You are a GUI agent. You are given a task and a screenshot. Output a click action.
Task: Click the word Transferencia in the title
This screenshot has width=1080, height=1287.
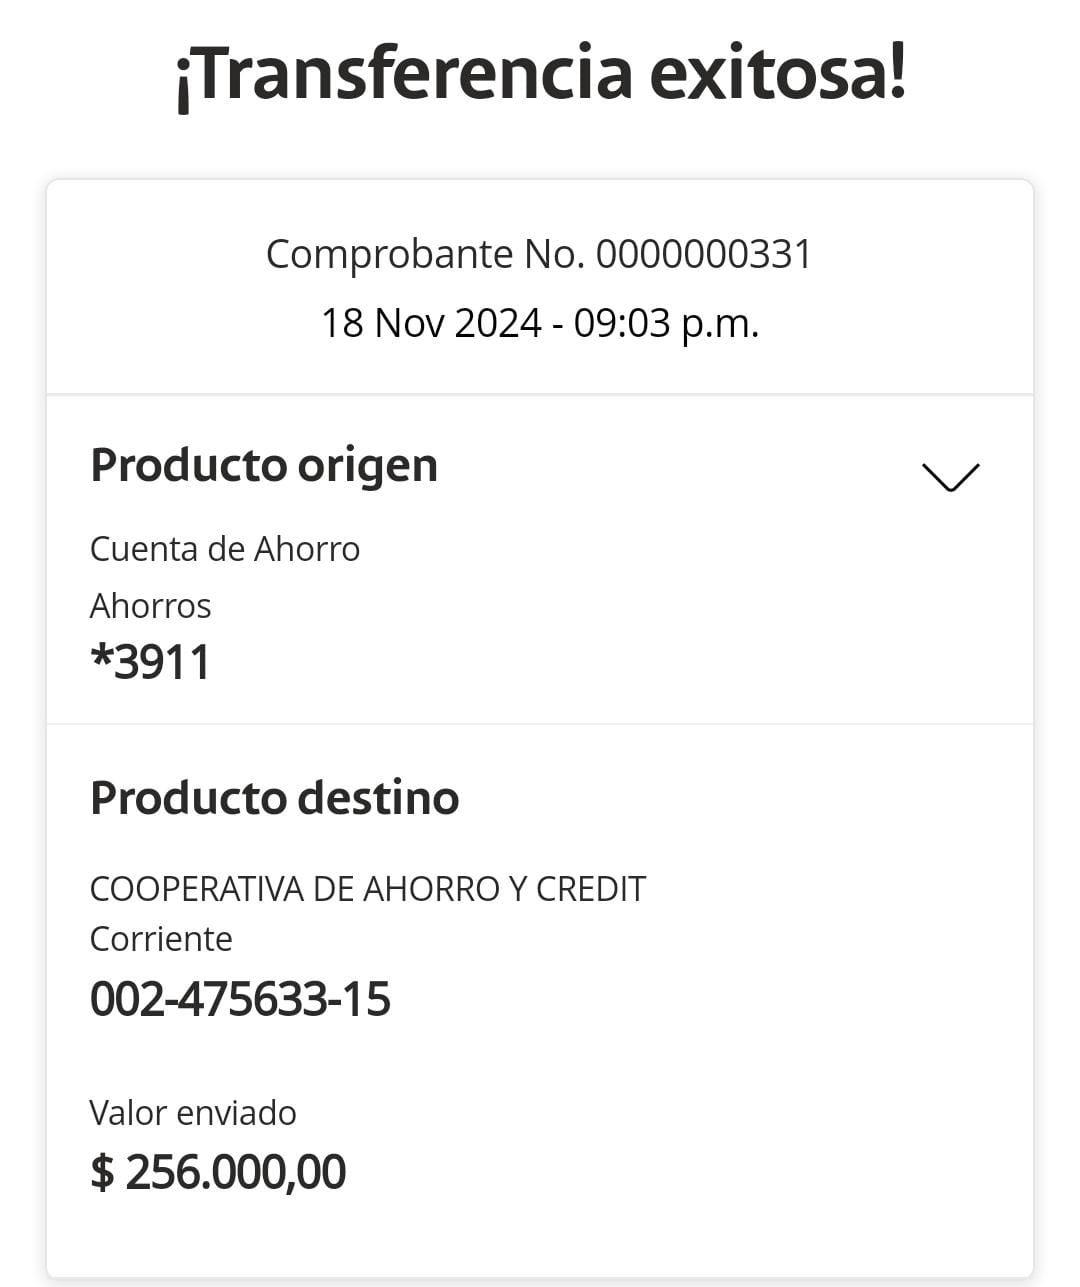point(412,74)
